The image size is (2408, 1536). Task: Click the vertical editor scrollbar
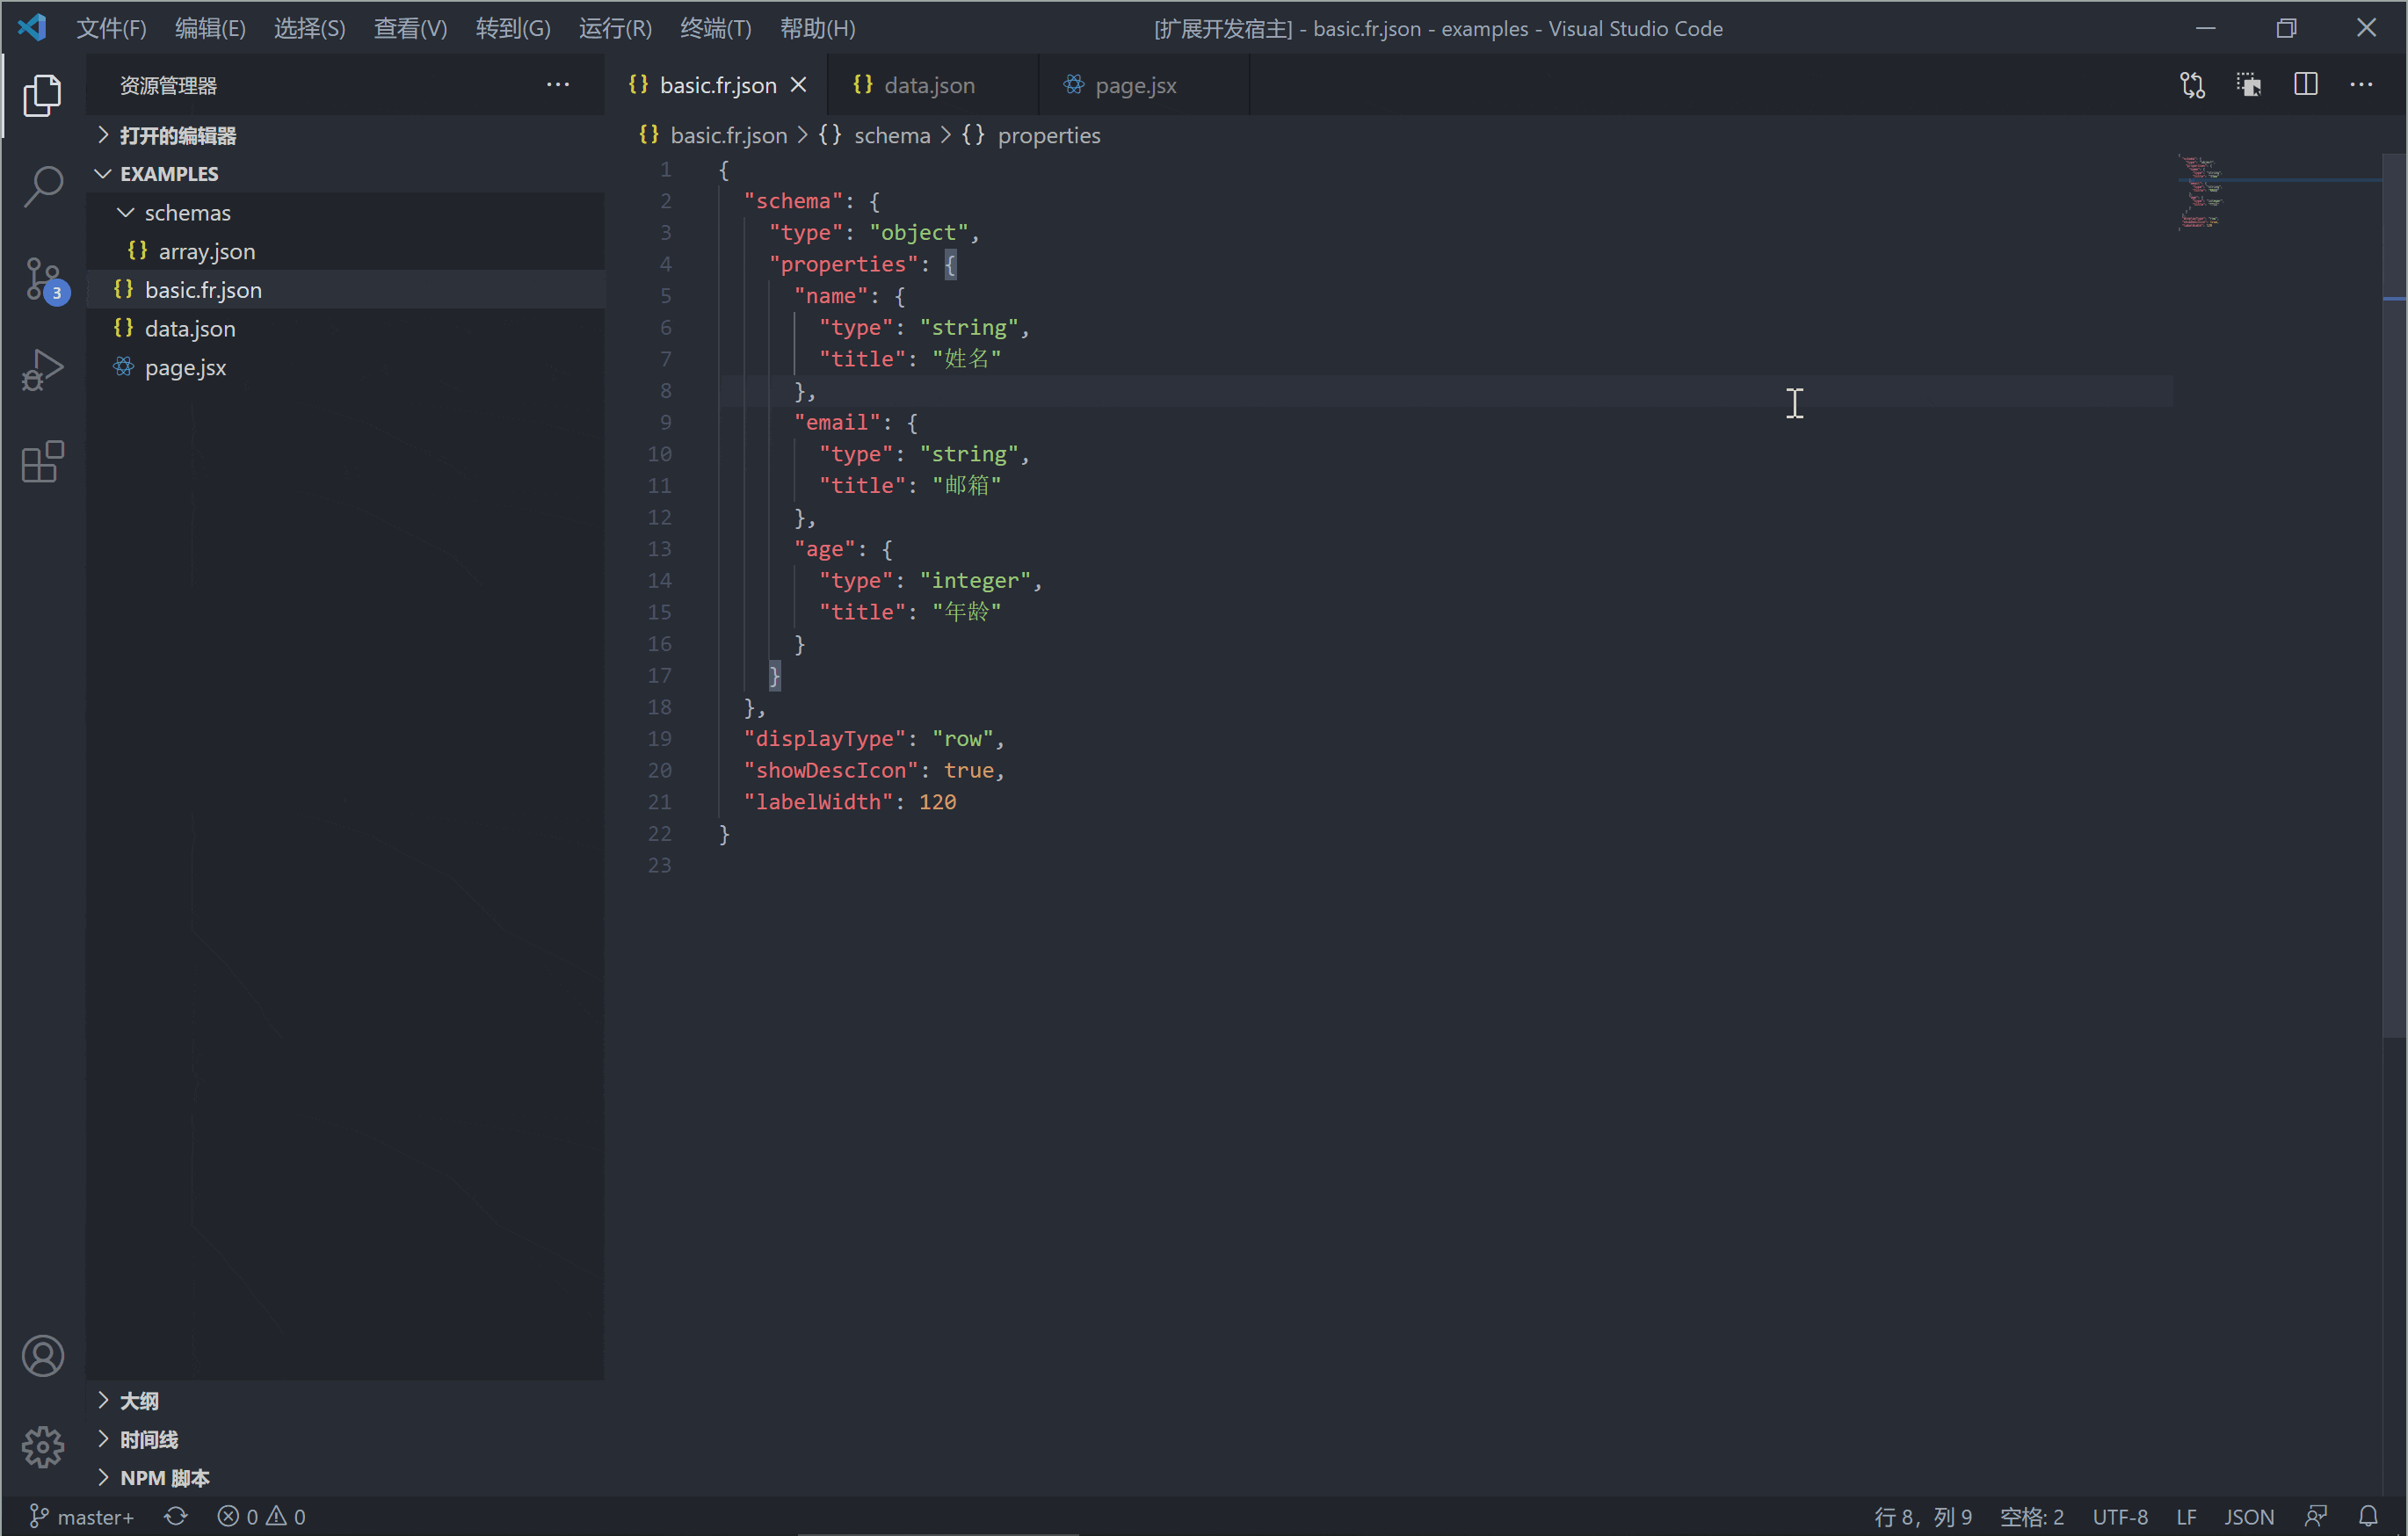pyautogui.click(x=2394, y=595)
